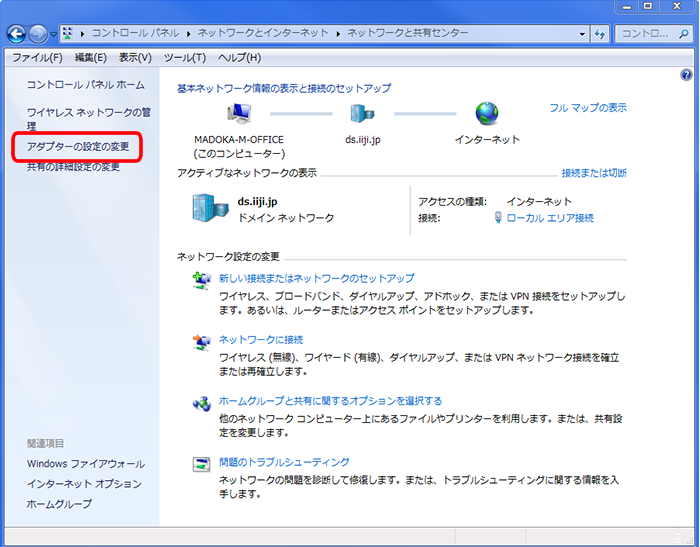700x547 pixels.
Task: Open フル マップの表示 link
Action: [588, 108]
